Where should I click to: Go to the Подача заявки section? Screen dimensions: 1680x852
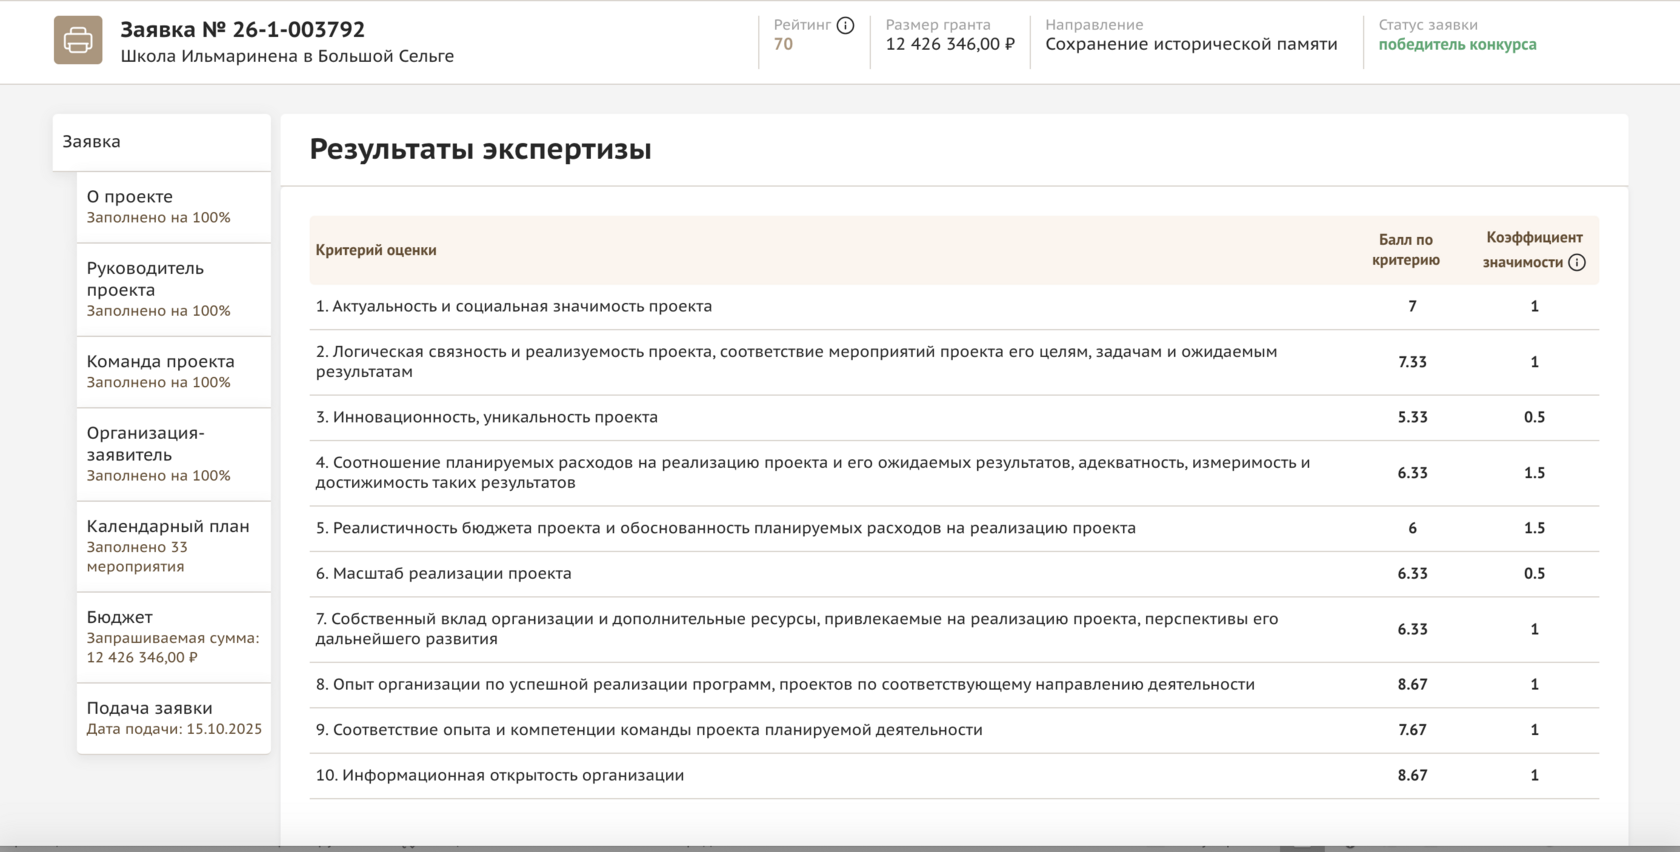pos(174,718)
